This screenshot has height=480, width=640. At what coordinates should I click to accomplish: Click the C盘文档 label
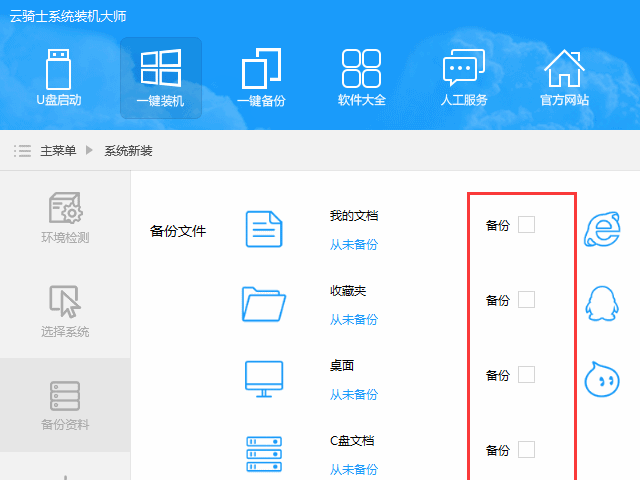point(352,440)
